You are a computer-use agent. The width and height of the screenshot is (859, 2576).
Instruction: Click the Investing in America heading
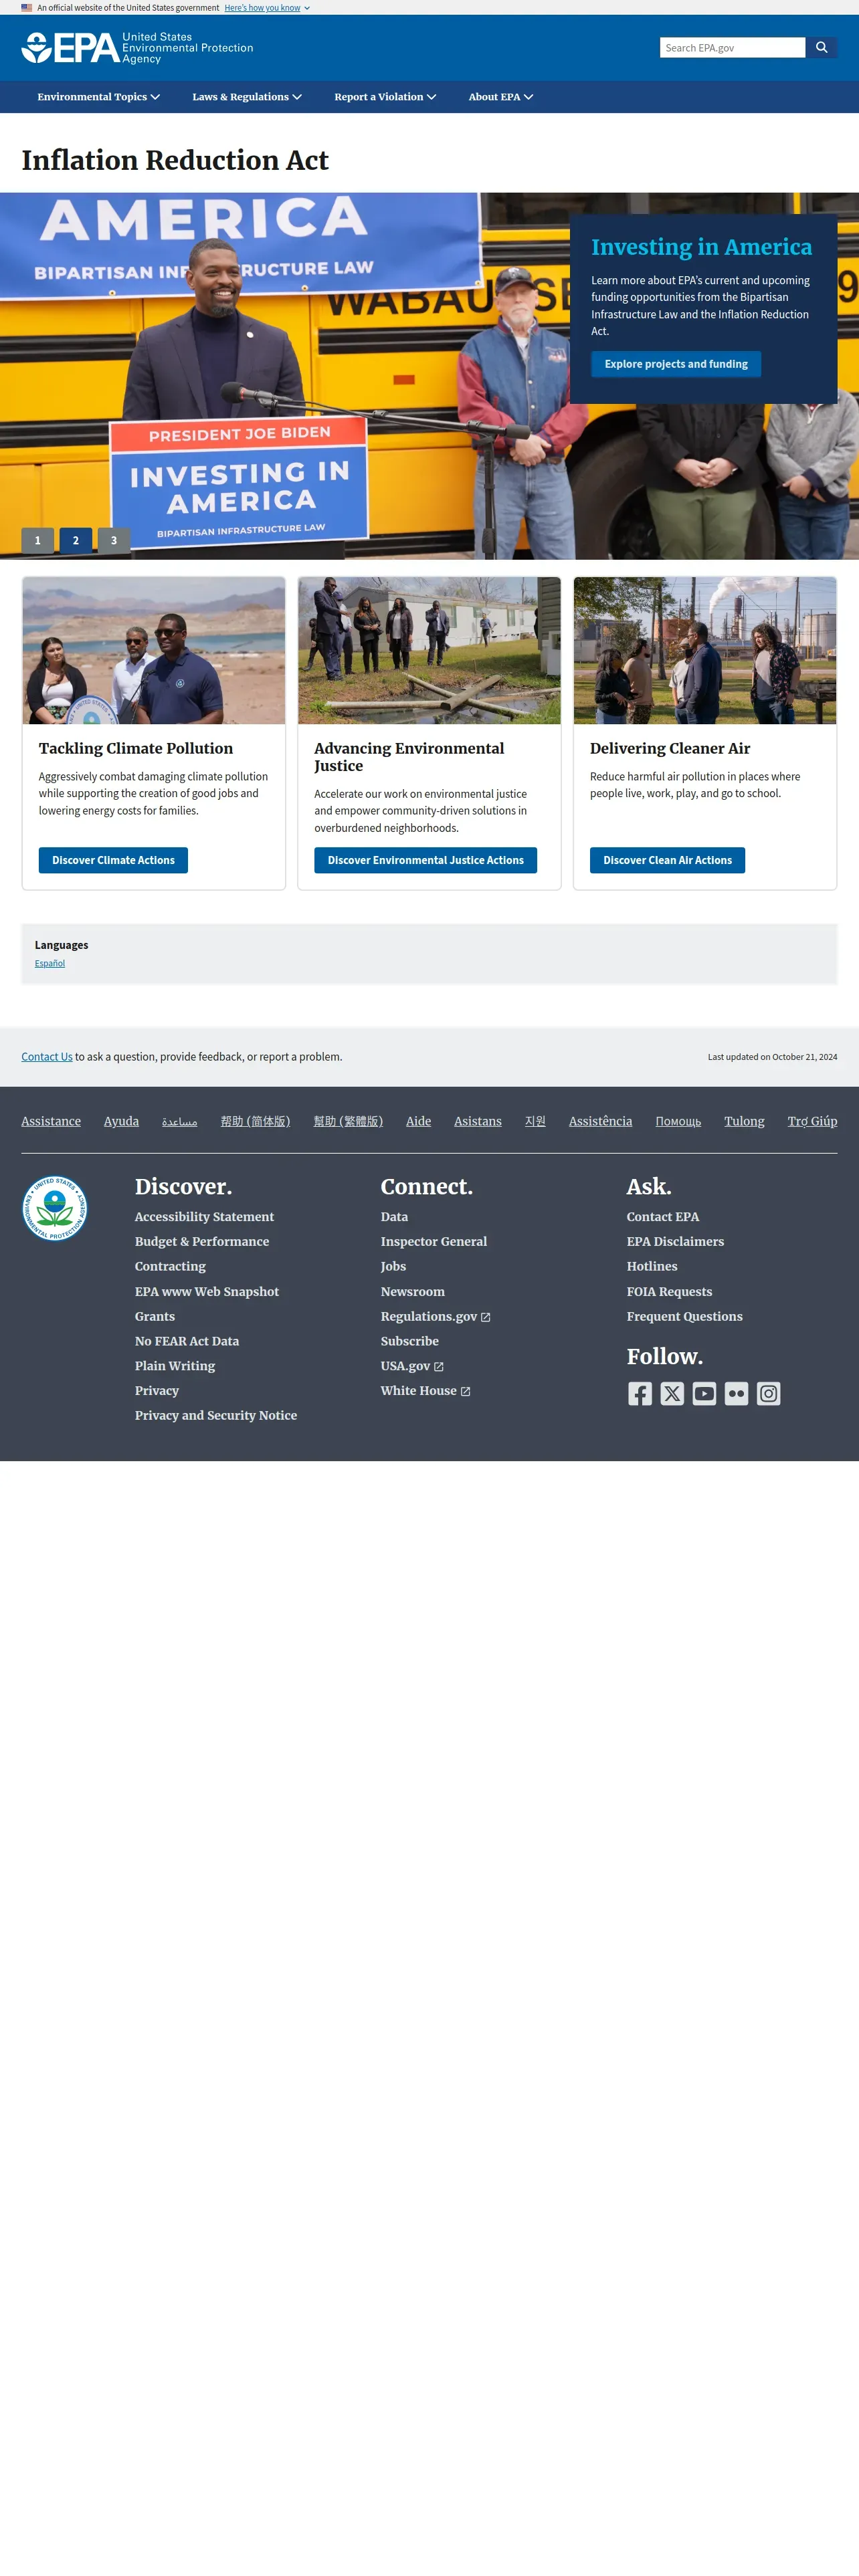tap(701, 247)
